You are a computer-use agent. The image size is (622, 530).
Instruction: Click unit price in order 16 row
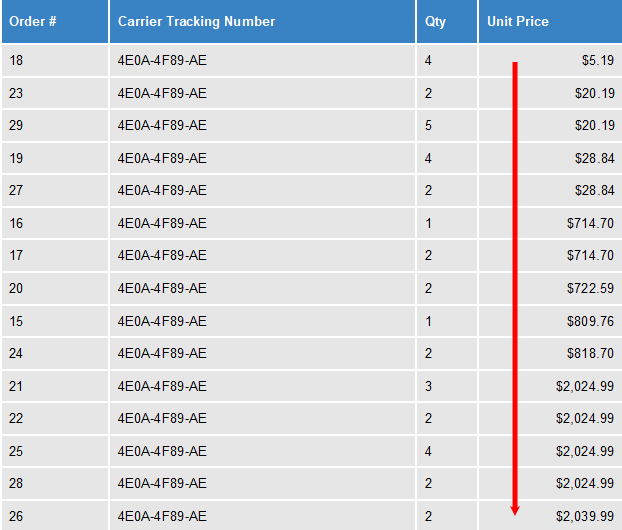tap(591, 223)
